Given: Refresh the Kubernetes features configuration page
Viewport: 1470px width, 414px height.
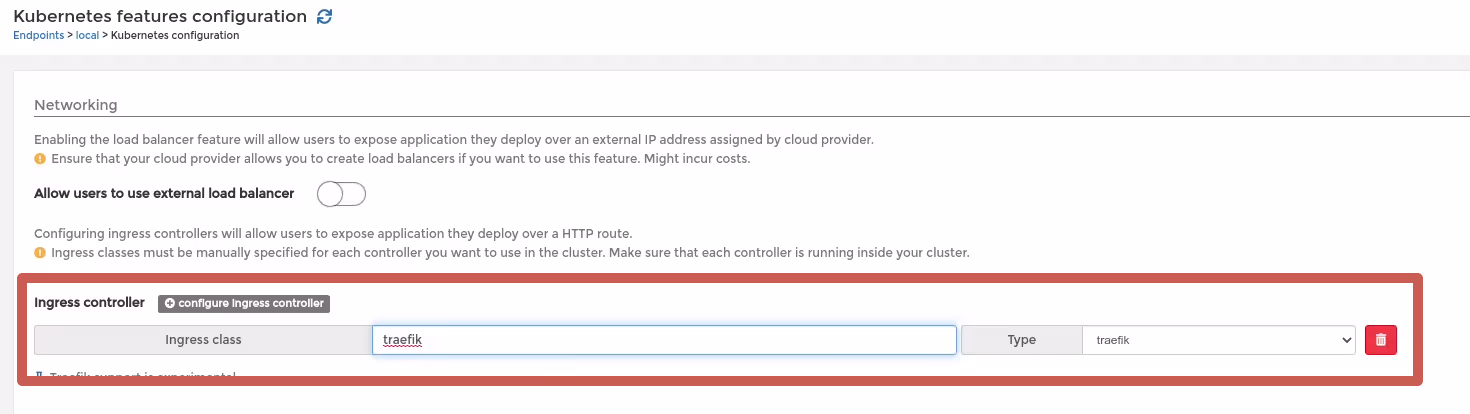Looking at the screenshot, I should (324, 16).
